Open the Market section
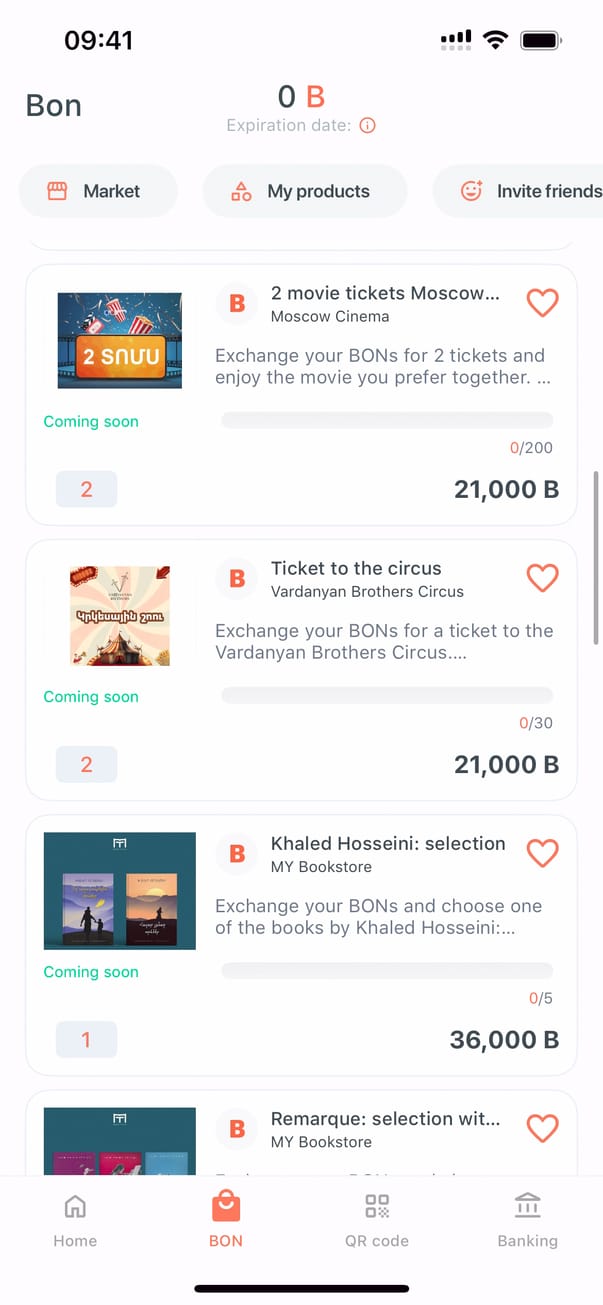The height and width of the screenshot is (1305, 603). tap(98, 191)
